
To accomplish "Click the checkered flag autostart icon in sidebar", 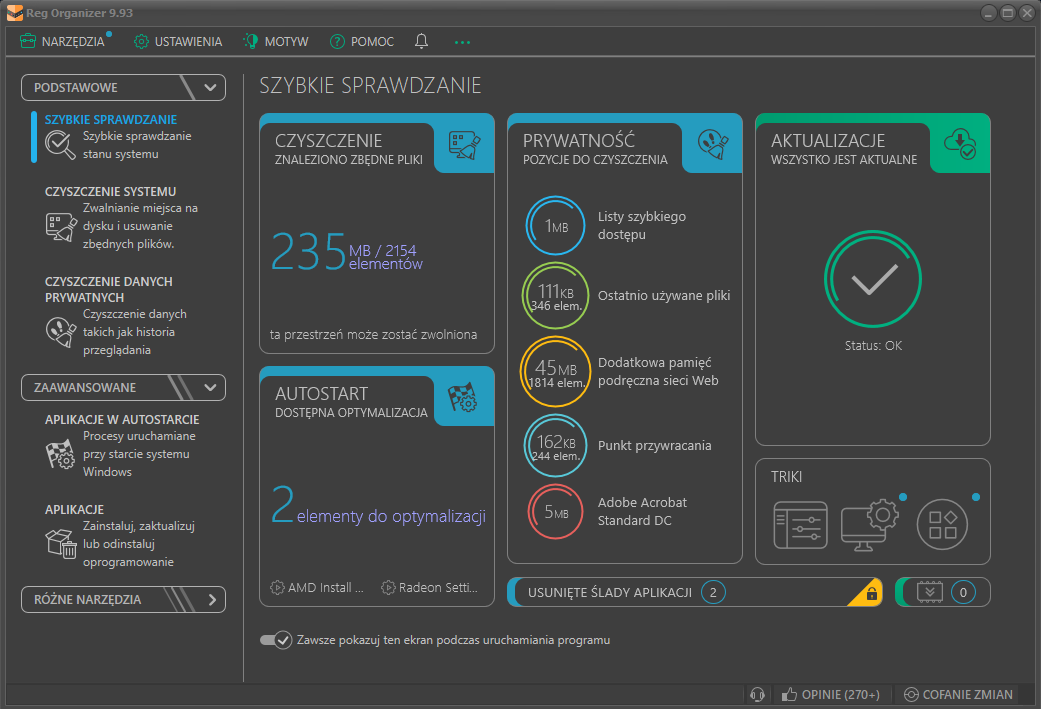I will tap(60, 455).
